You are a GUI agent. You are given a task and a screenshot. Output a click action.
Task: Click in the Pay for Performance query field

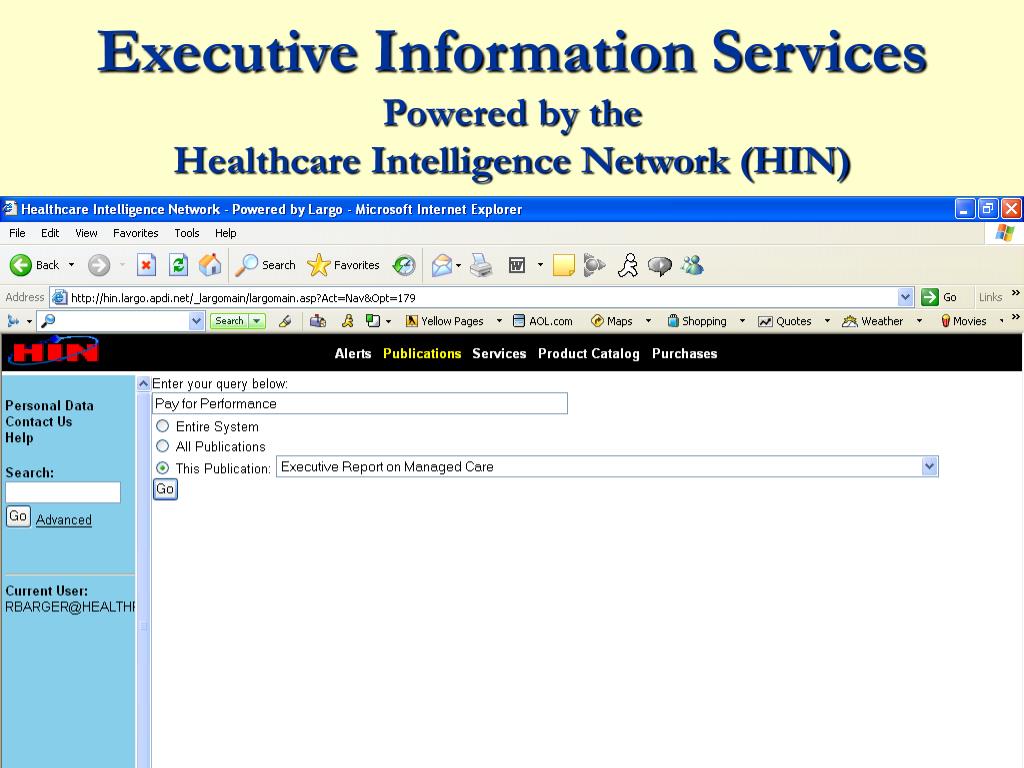pyautogui.click(x=360, y=404)
